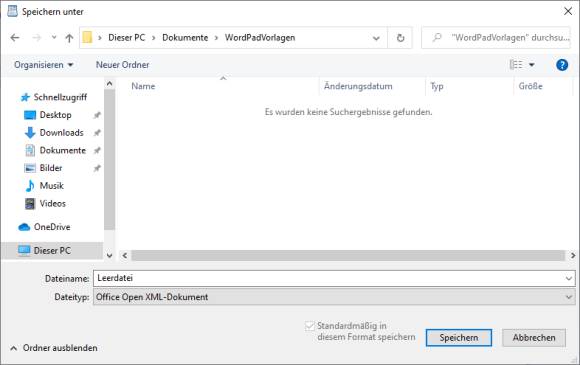Image resolution: width=580 pixels, height=365 pixels.
Task: Open the Dateityp format dropdown
Action: pos(334,297)
